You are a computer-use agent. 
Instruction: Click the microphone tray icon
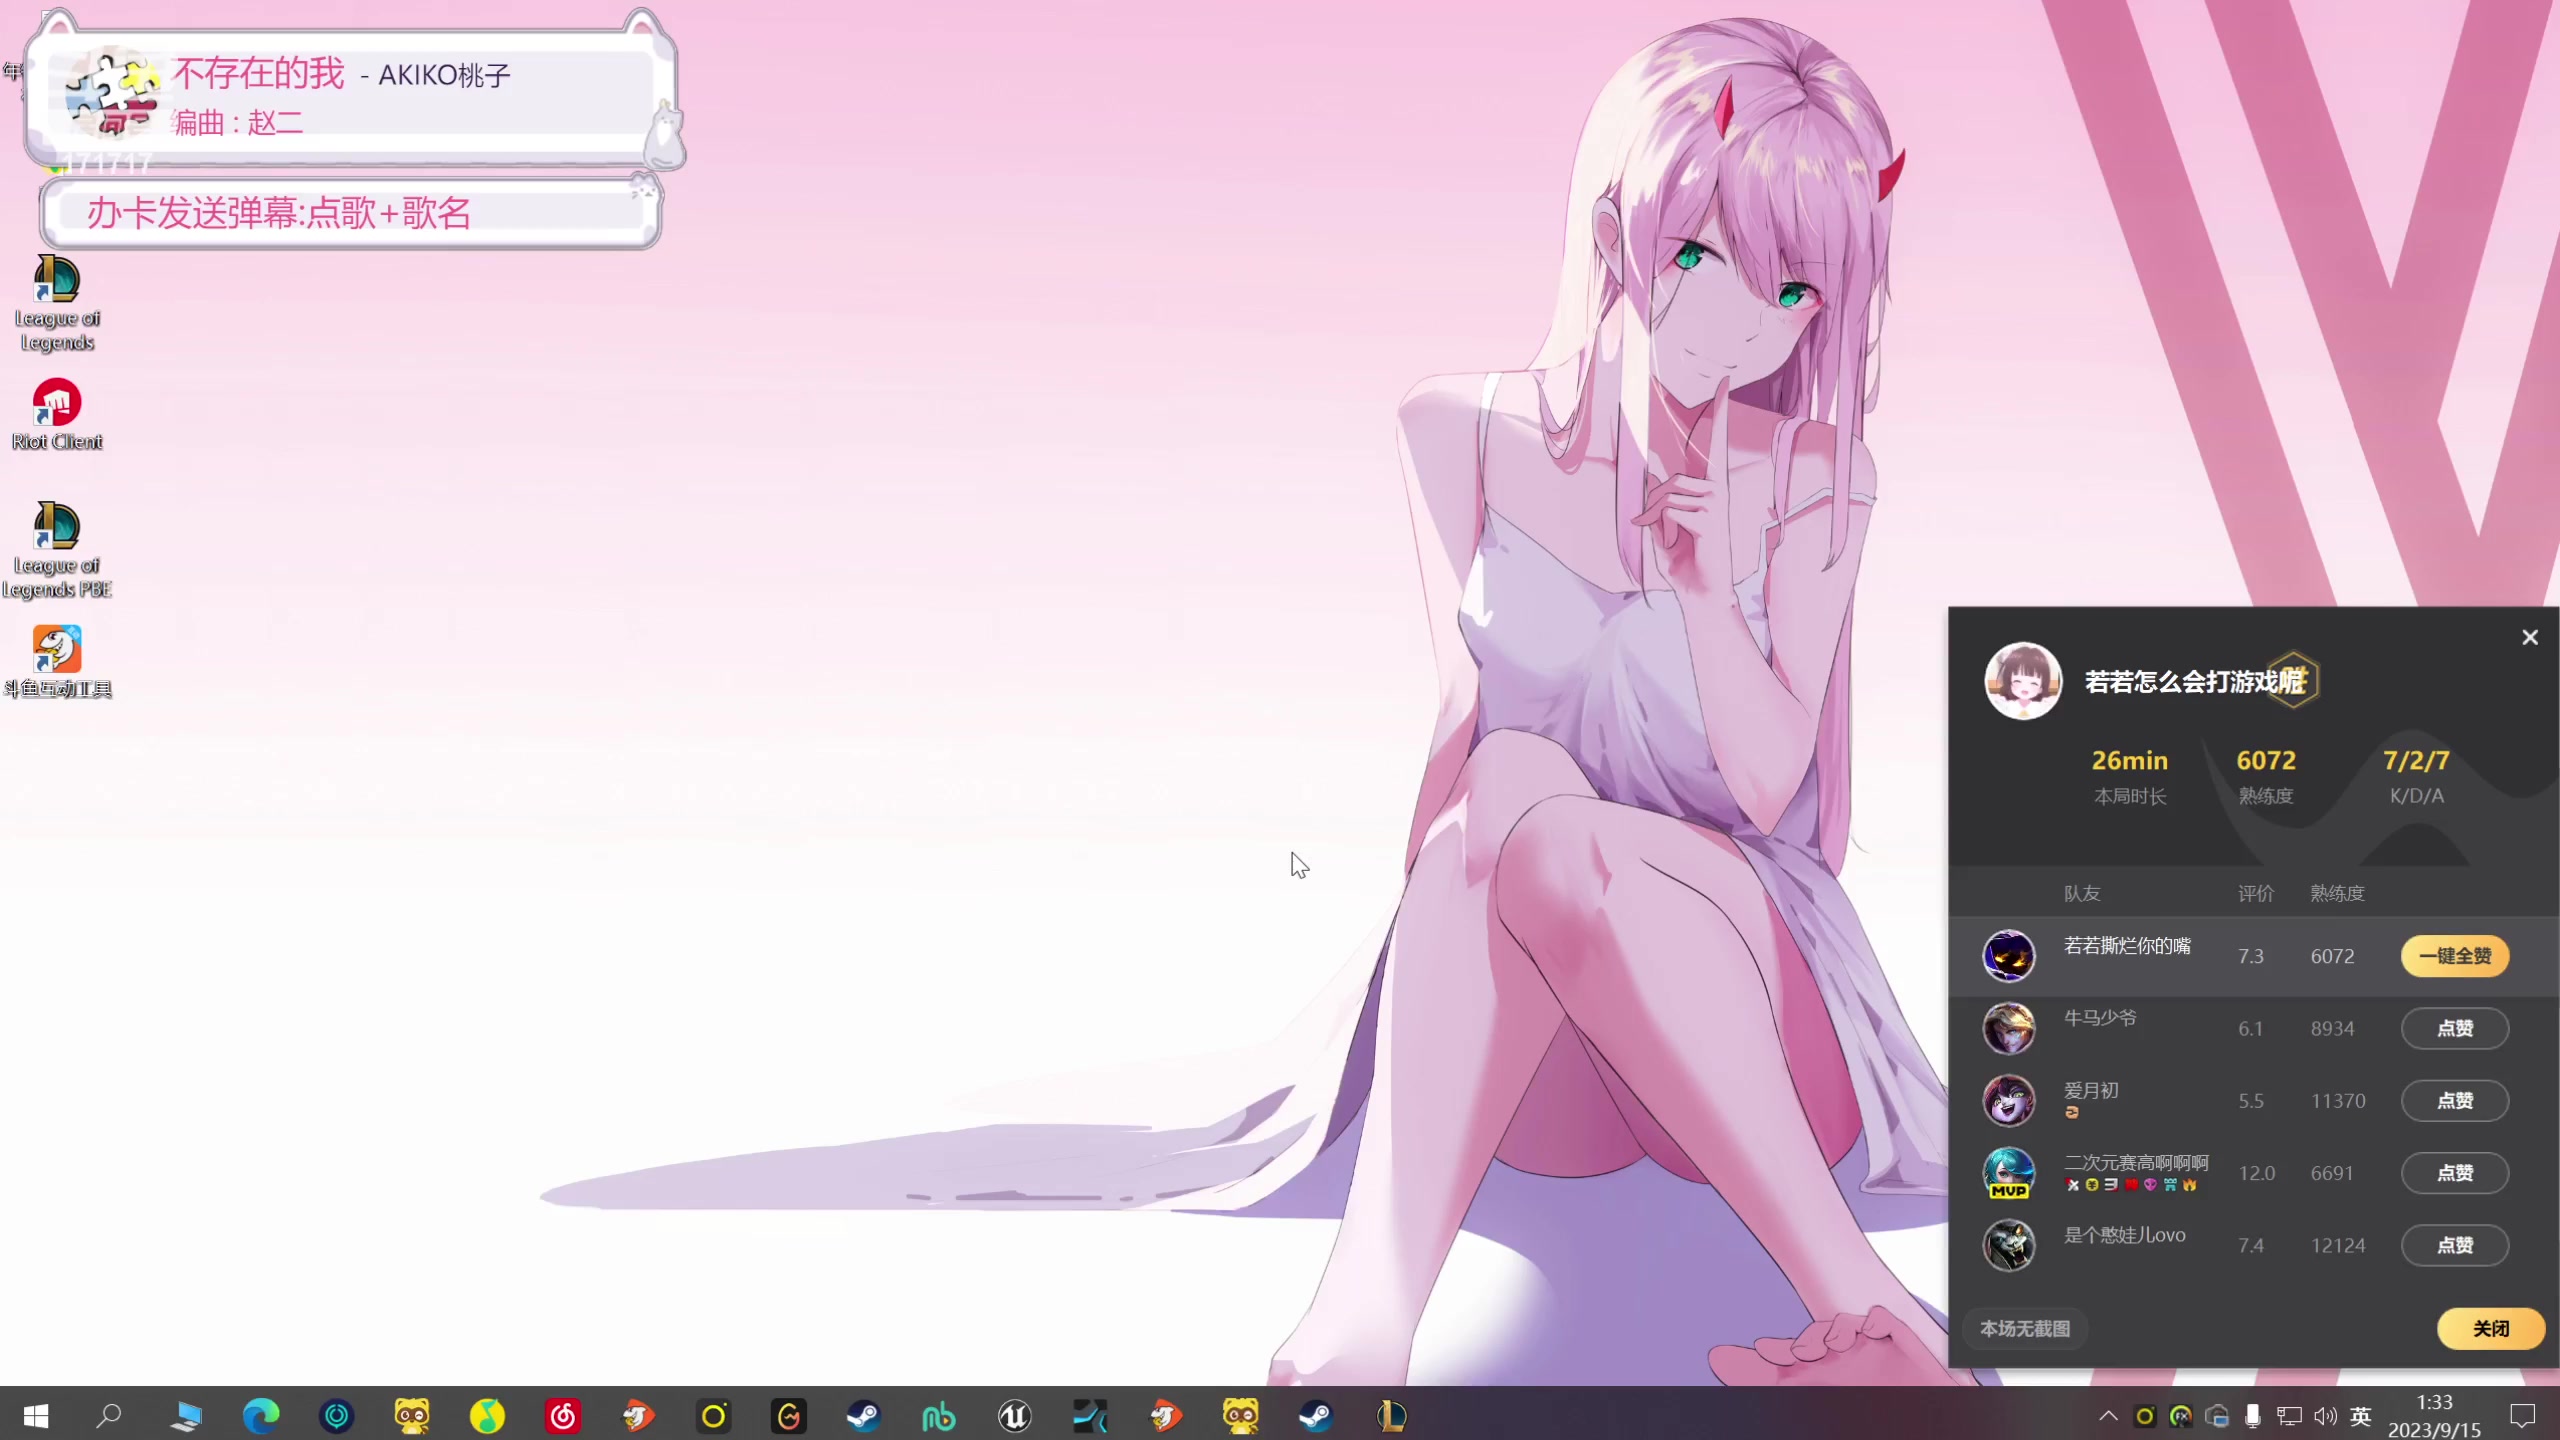[2253, 1416]
